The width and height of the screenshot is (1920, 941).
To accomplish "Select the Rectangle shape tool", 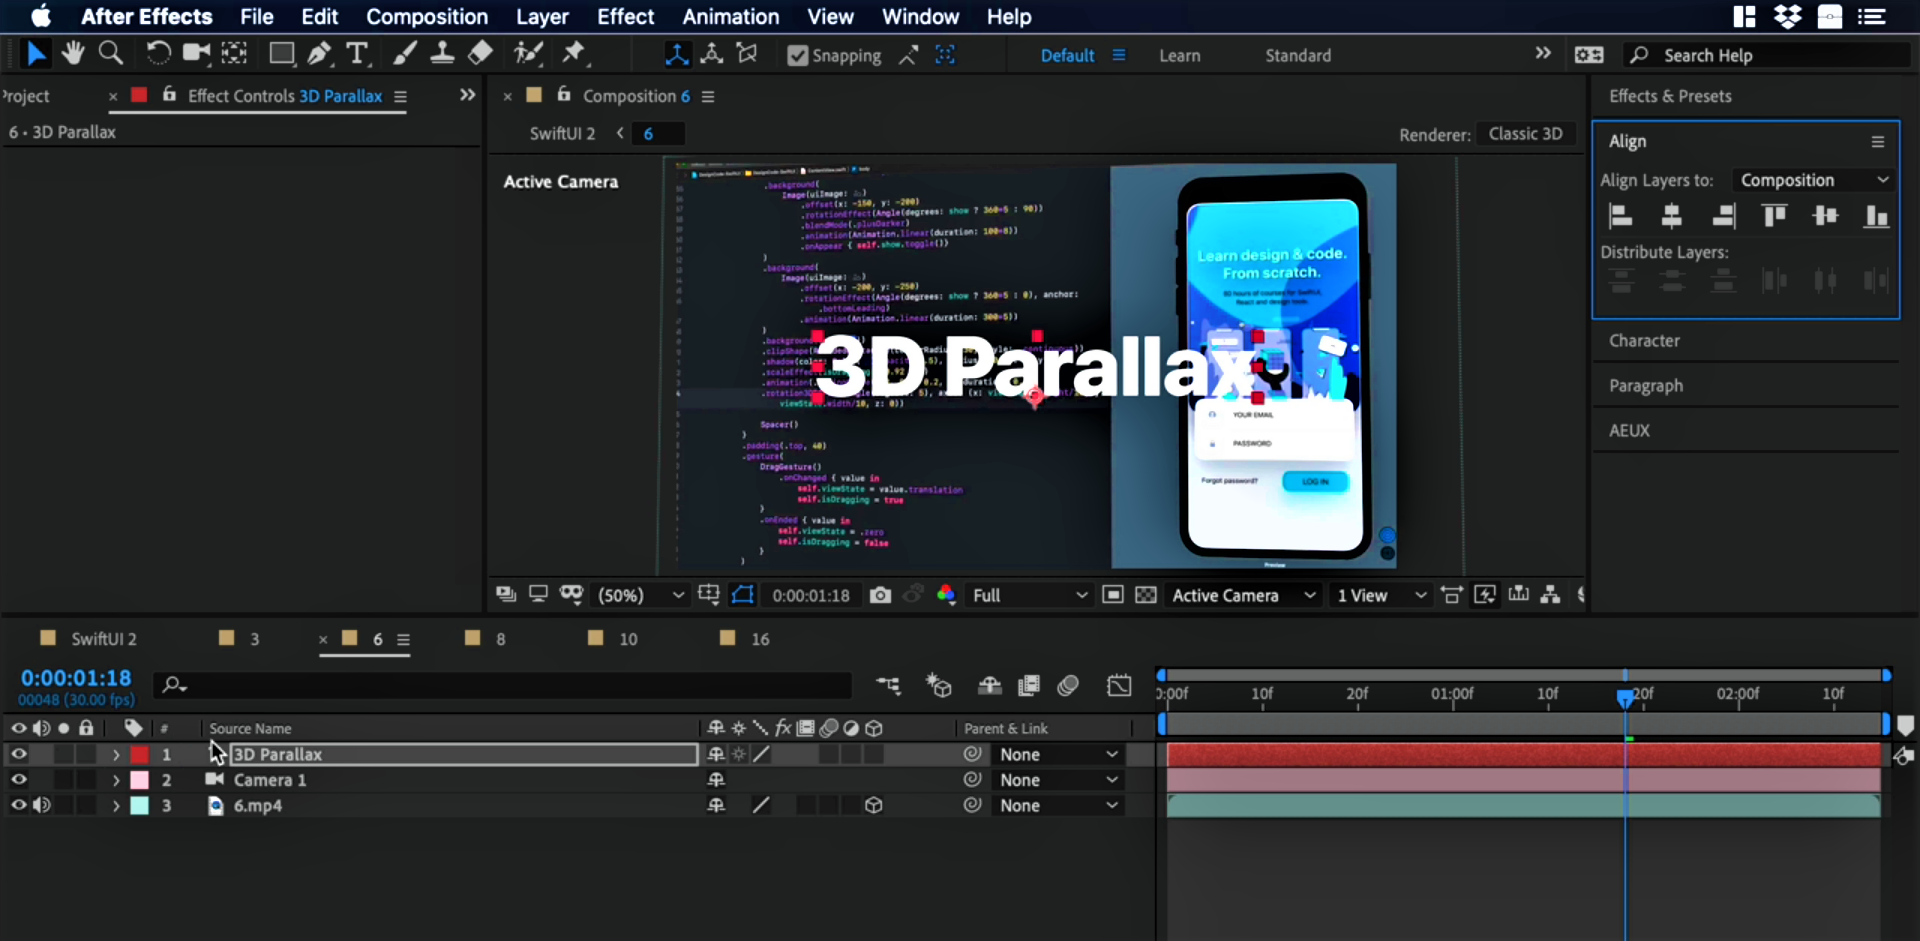I will [x=282, y=54].
